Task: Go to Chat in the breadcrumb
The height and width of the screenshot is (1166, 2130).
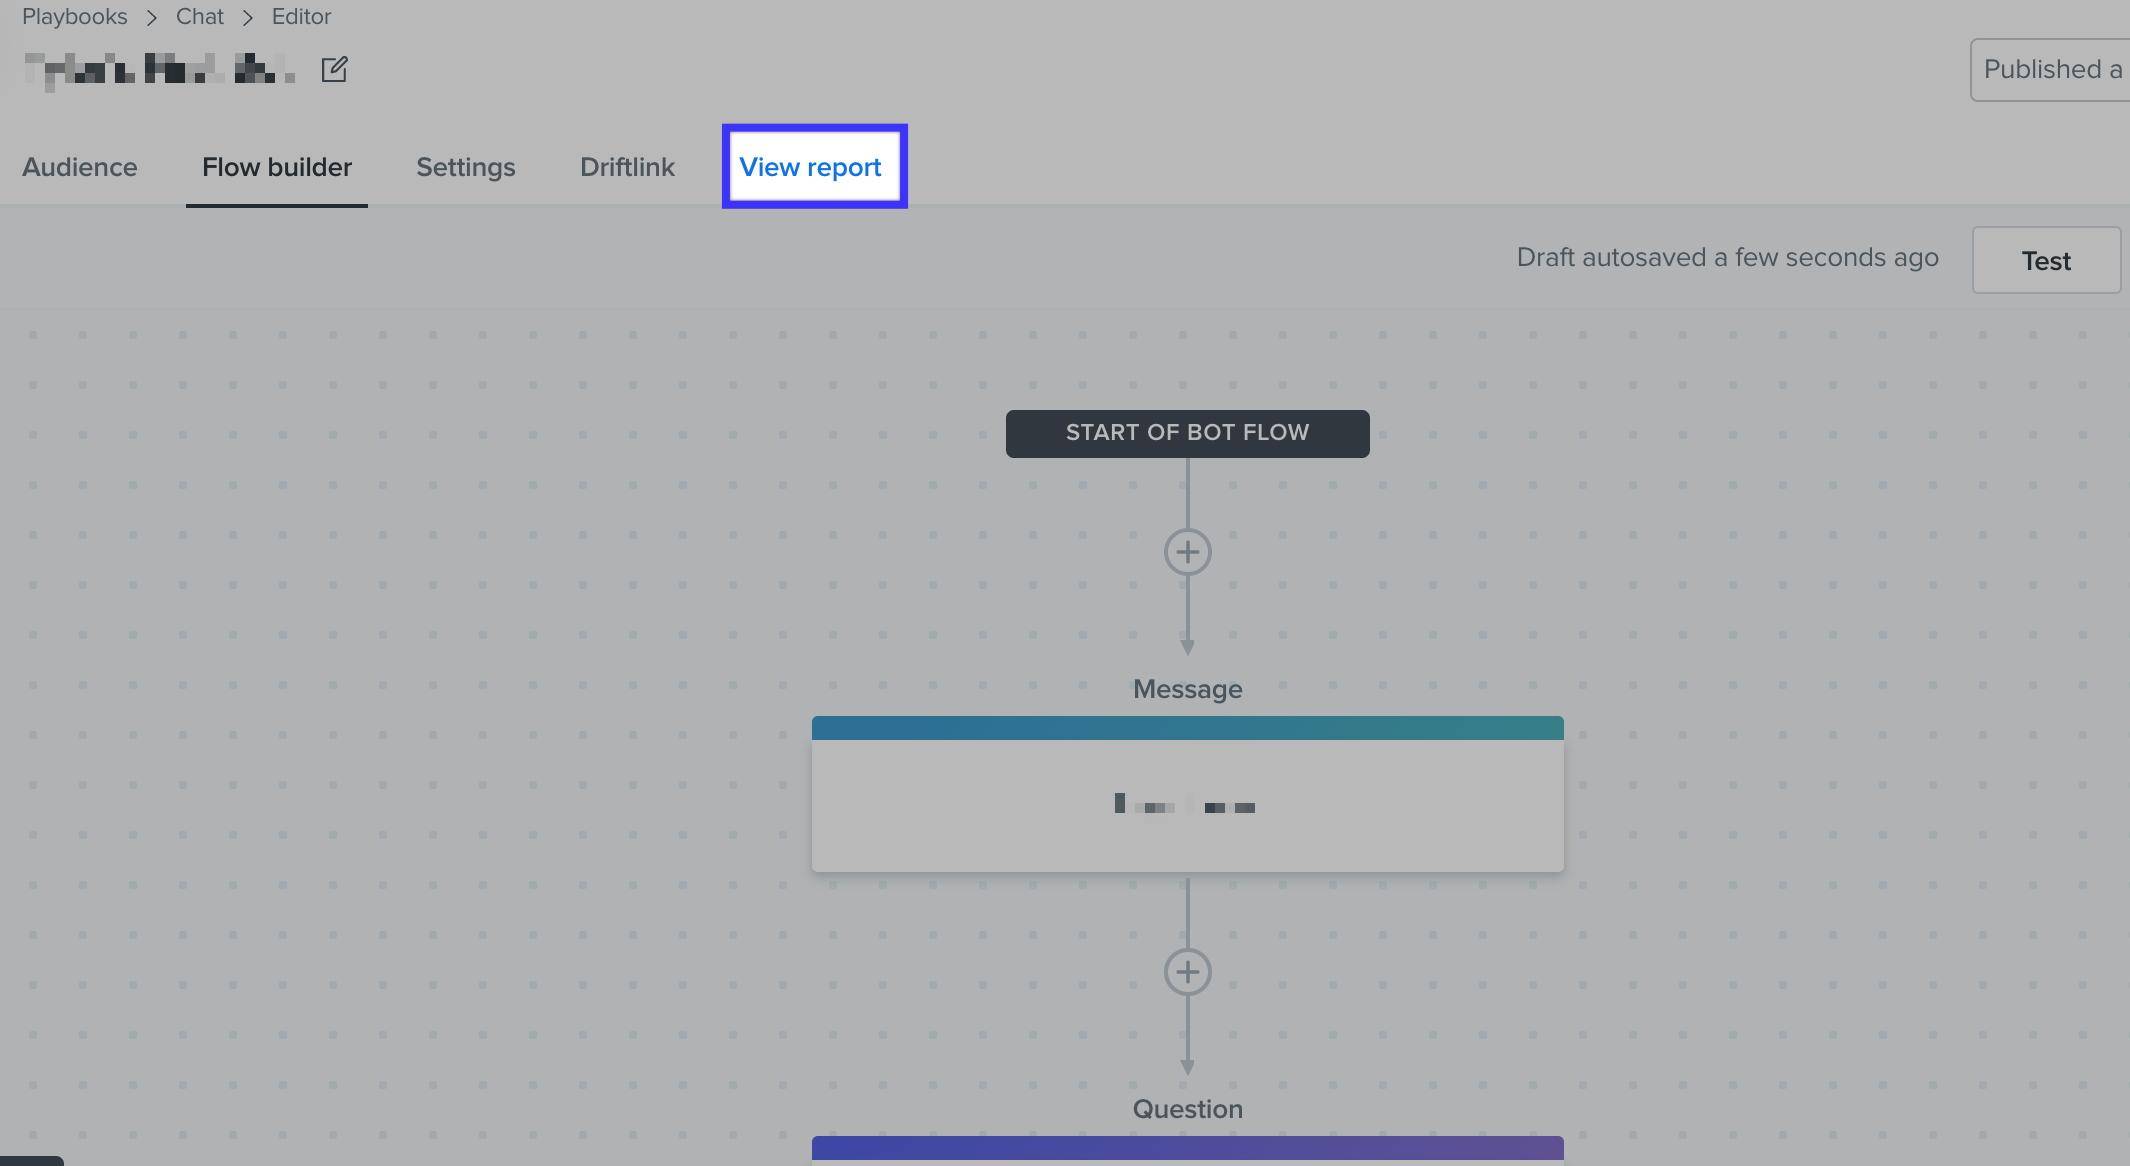Action: tap(200, 17)
